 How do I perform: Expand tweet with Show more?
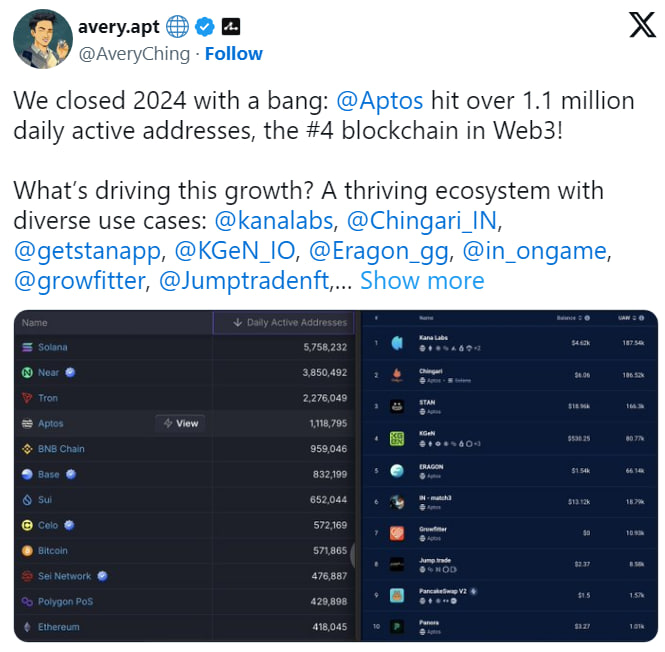[422, 281]
